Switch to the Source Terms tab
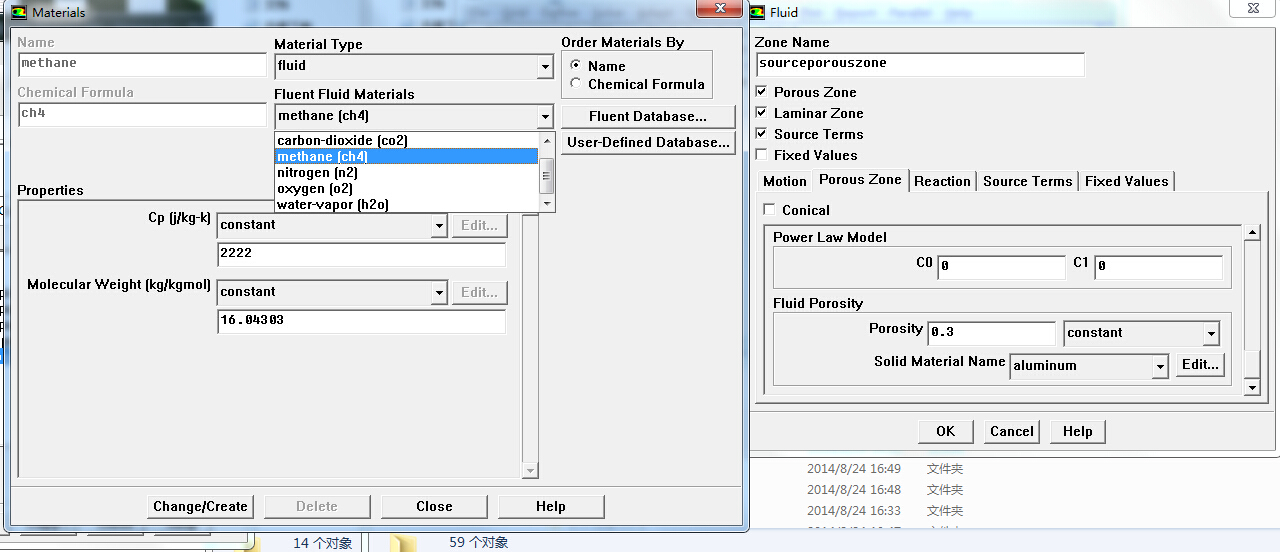Screen dimensions: 1280x552 (1027, 181)
